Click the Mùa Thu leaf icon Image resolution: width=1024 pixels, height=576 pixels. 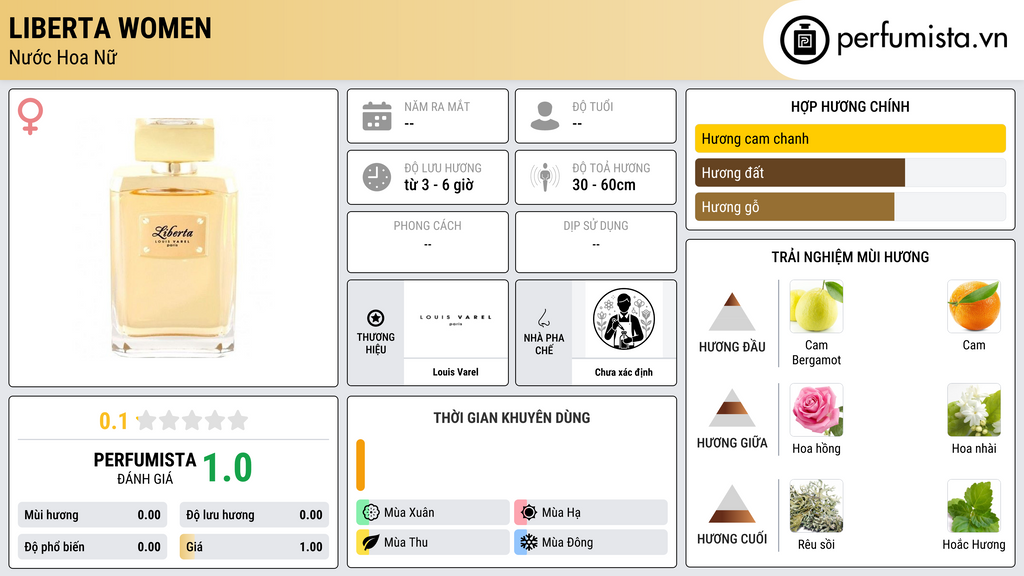(371, 542)
